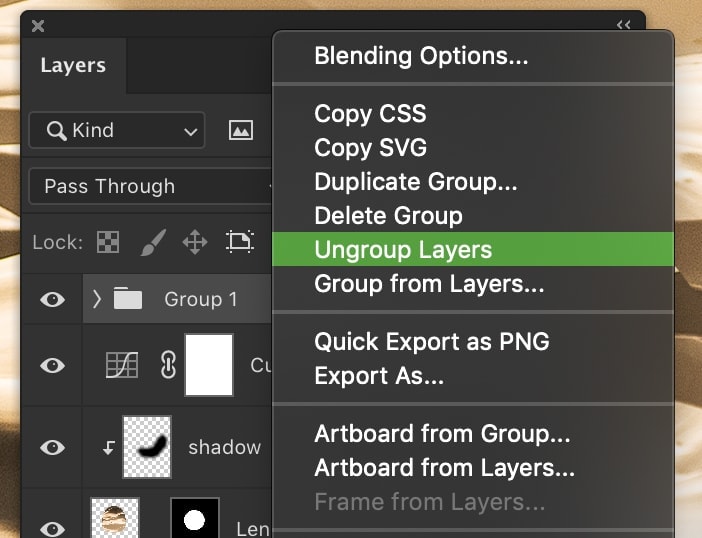
Task: Click prevent artboard auto-nesting lock icon
Action: pyautogui.click(x=240, y=242)
